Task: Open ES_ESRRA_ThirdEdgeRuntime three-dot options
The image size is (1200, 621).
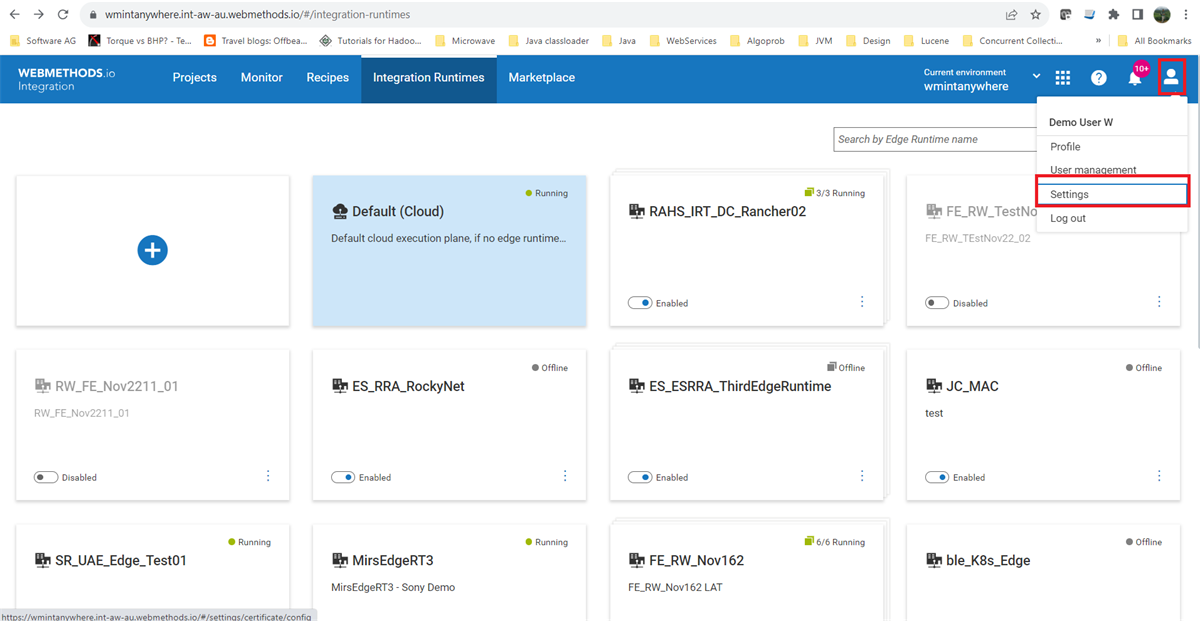Action: point(862,476)
